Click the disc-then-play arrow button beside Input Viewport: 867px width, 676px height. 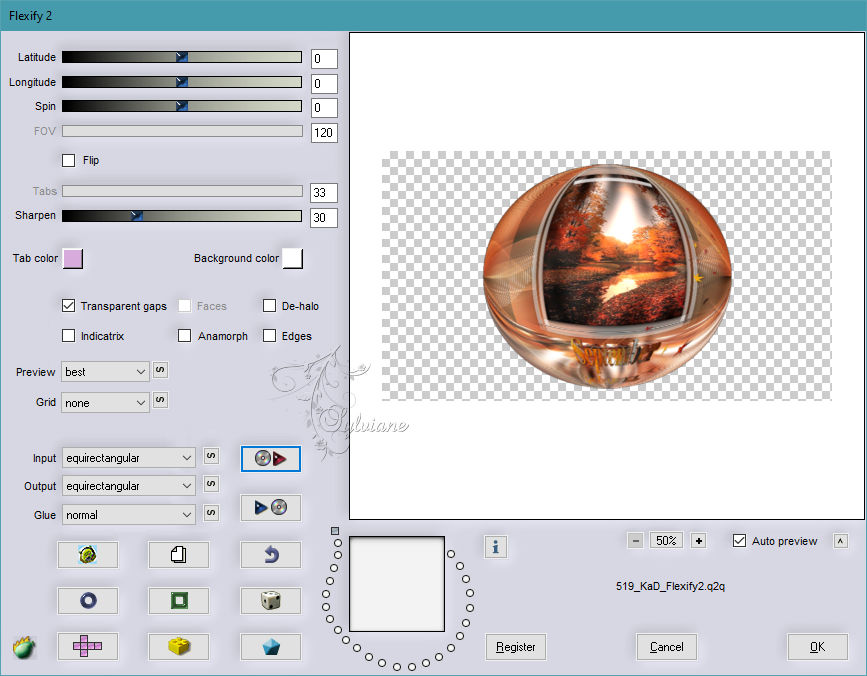(x=270, y=458)
